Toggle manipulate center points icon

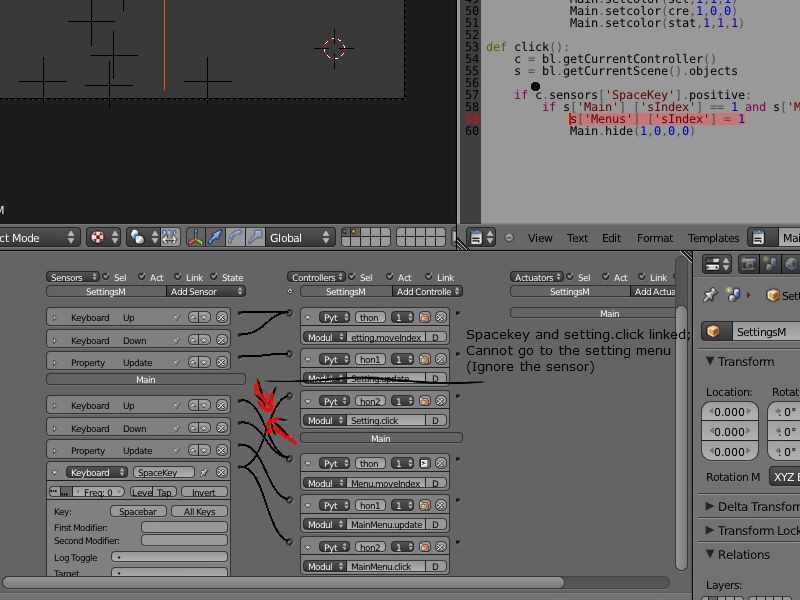coord(170,237)
